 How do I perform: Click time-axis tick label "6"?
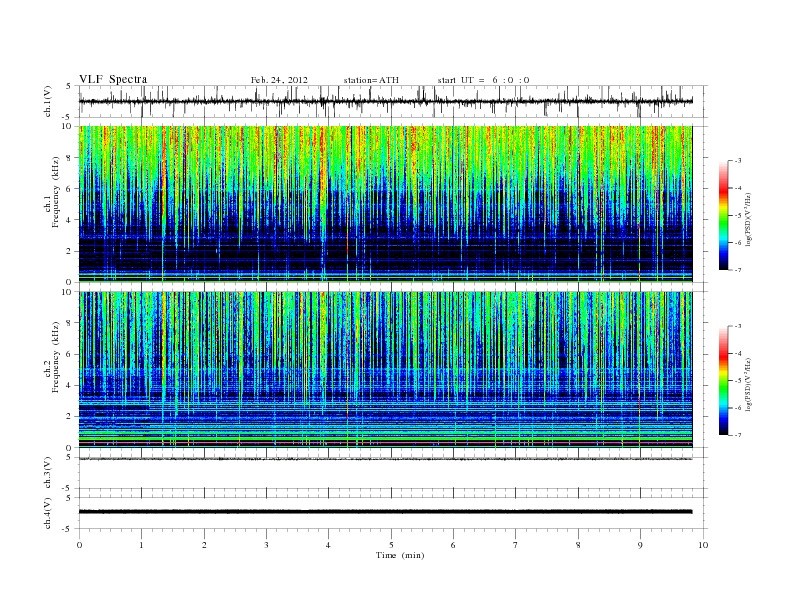pyautogui.click(x=453, y=545)
